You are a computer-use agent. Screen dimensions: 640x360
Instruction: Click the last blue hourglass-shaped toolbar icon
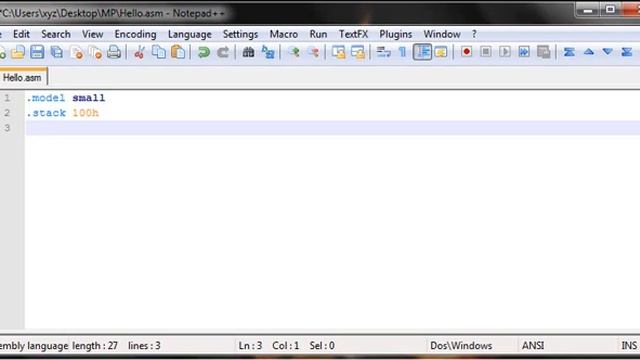click(x=627, y=52)
